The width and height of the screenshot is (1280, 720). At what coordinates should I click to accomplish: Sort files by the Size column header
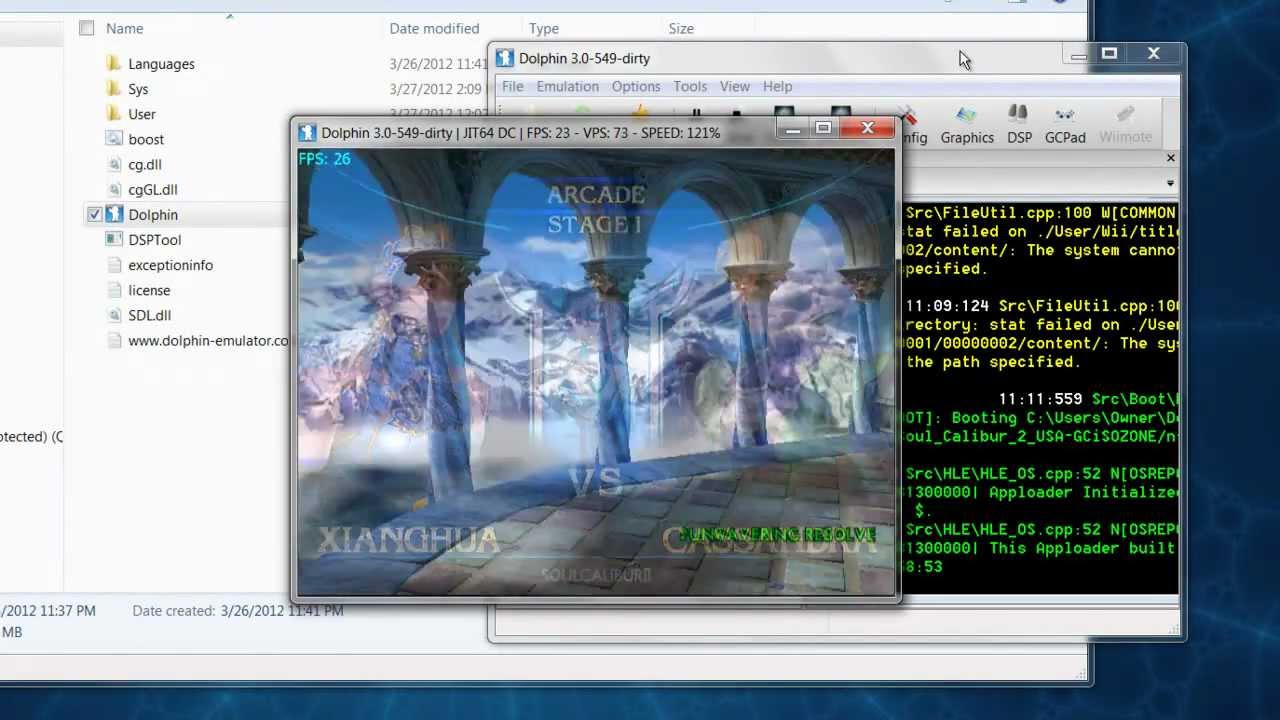tap(681, 28)
